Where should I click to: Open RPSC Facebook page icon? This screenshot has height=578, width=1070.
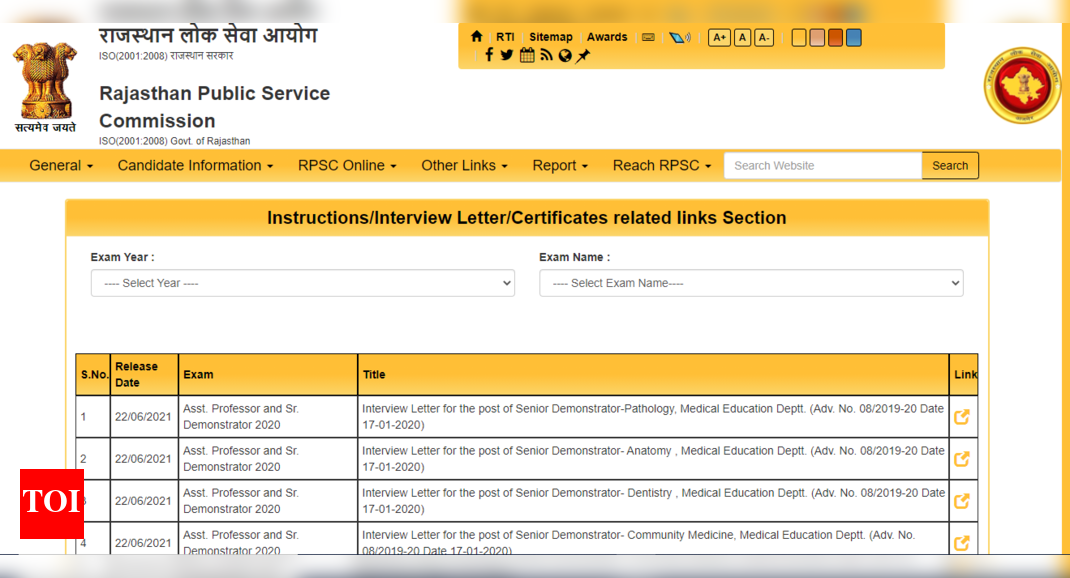click(x=489, y=55)
